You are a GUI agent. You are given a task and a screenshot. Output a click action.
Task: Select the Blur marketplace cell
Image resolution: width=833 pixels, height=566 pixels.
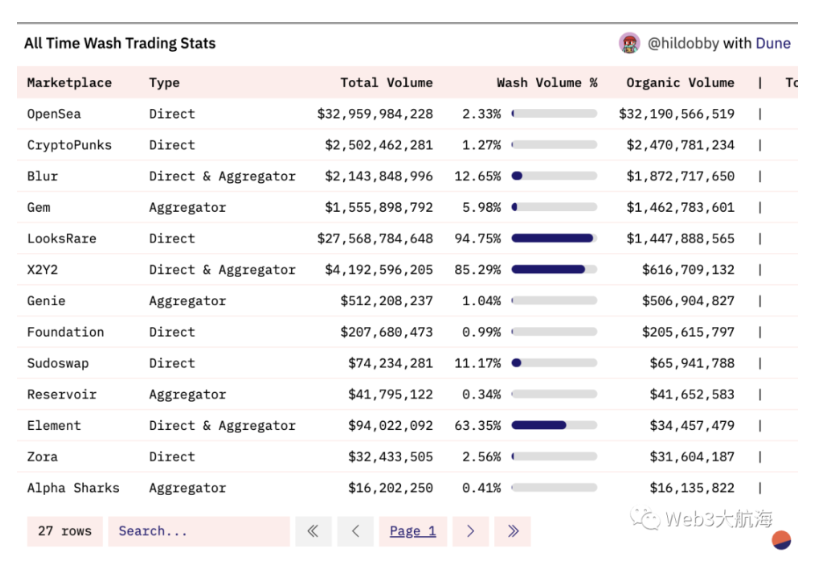42,176
